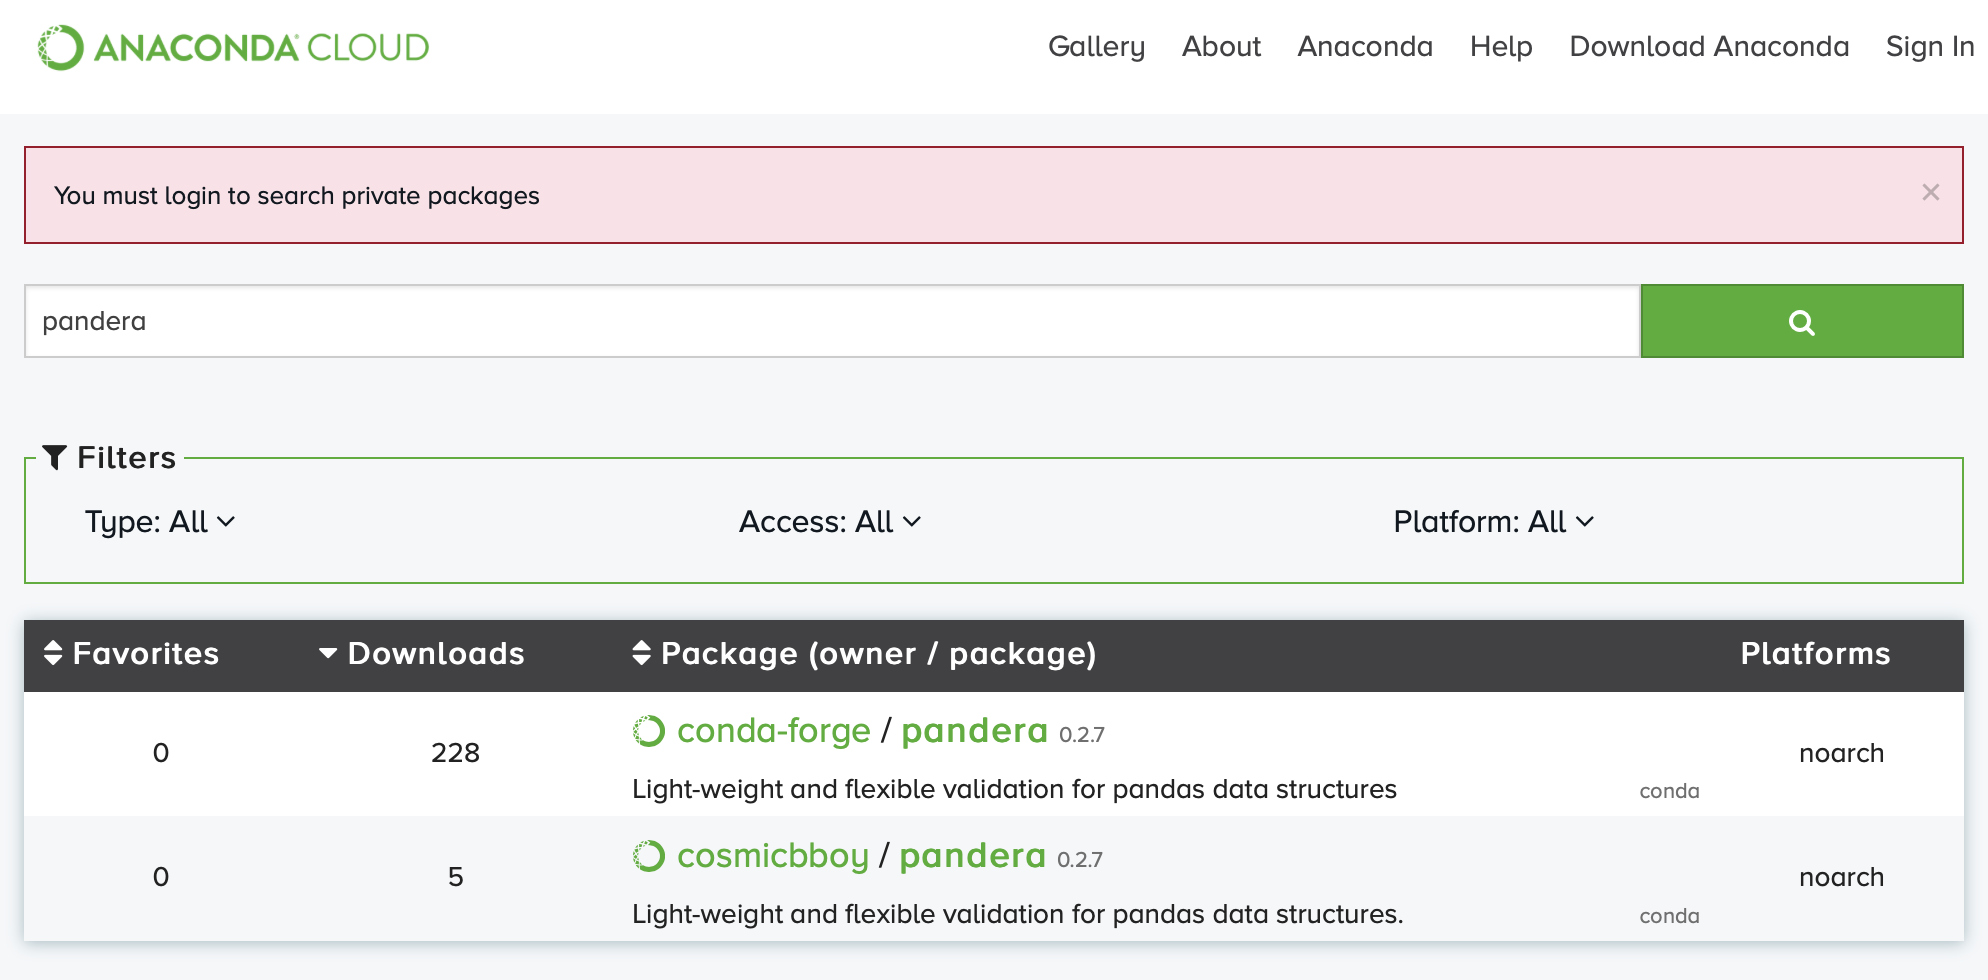Click the sort arrows on Favorites column
1988x980 pixels.
pyautogui.click(x=52, y=654)
